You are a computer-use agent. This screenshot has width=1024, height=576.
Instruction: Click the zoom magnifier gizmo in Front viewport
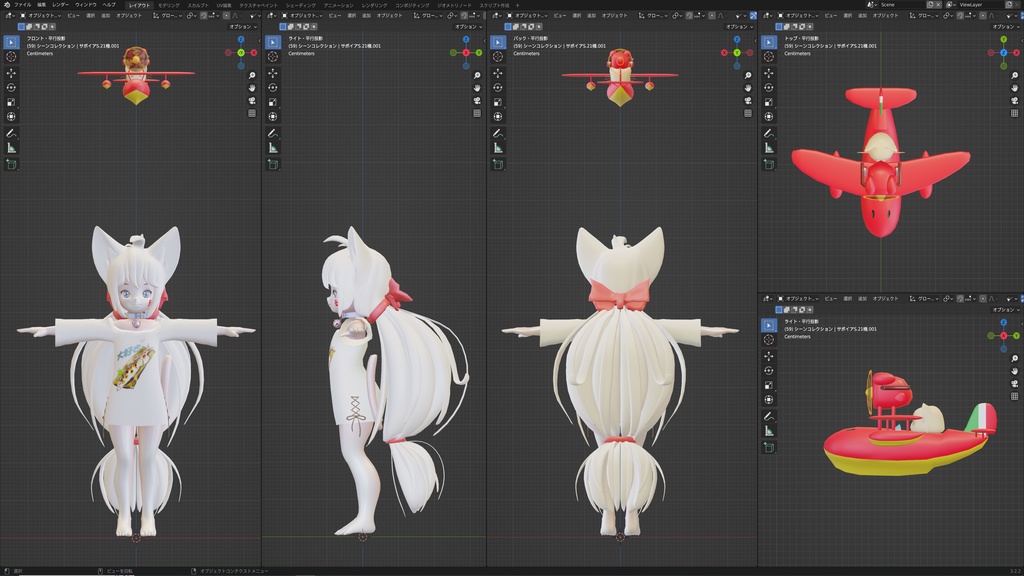click(252, 75)
